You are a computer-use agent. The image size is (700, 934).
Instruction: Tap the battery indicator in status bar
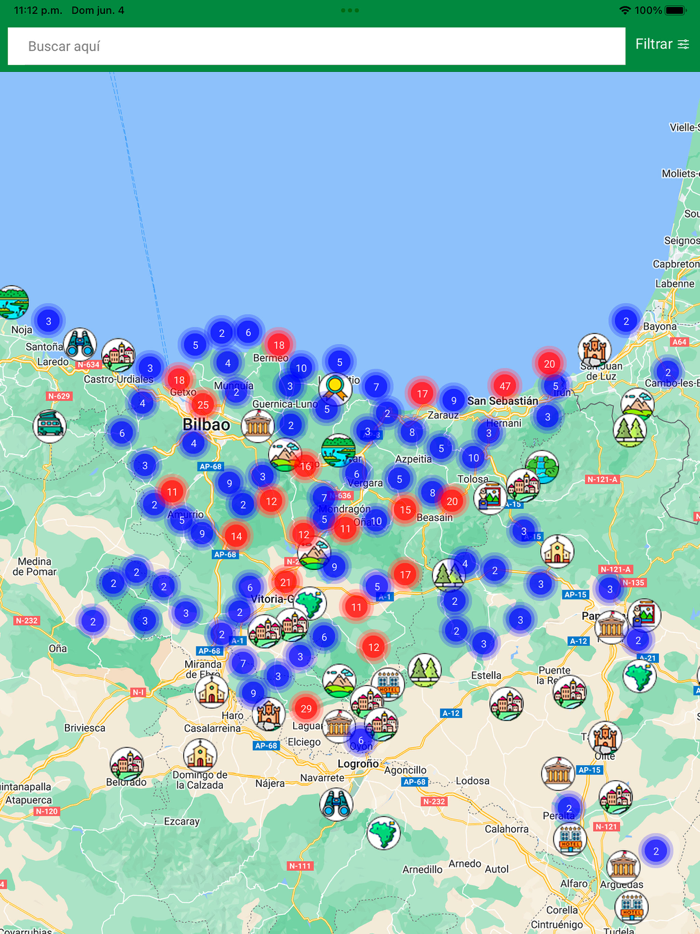[x=676, y=10]
